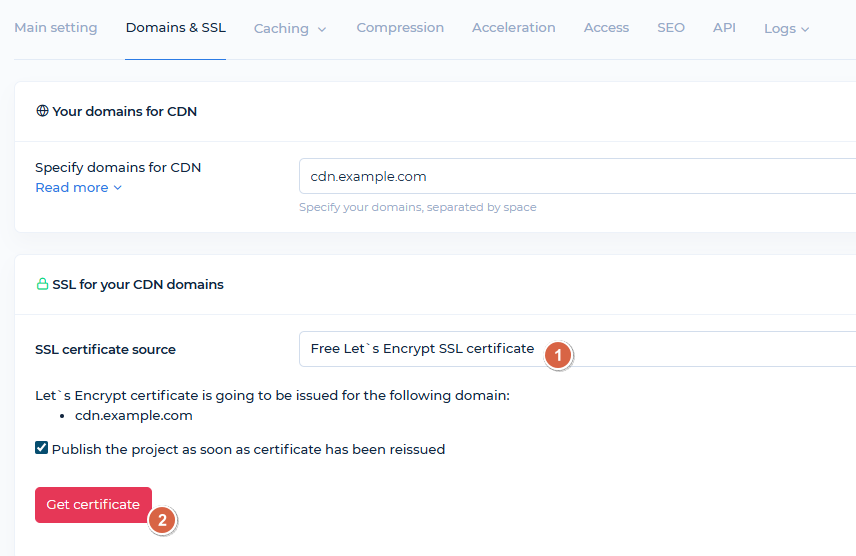Switch to the Main setting tab
This screenshot has height=556, width=856.
click(x=56, y=28)
